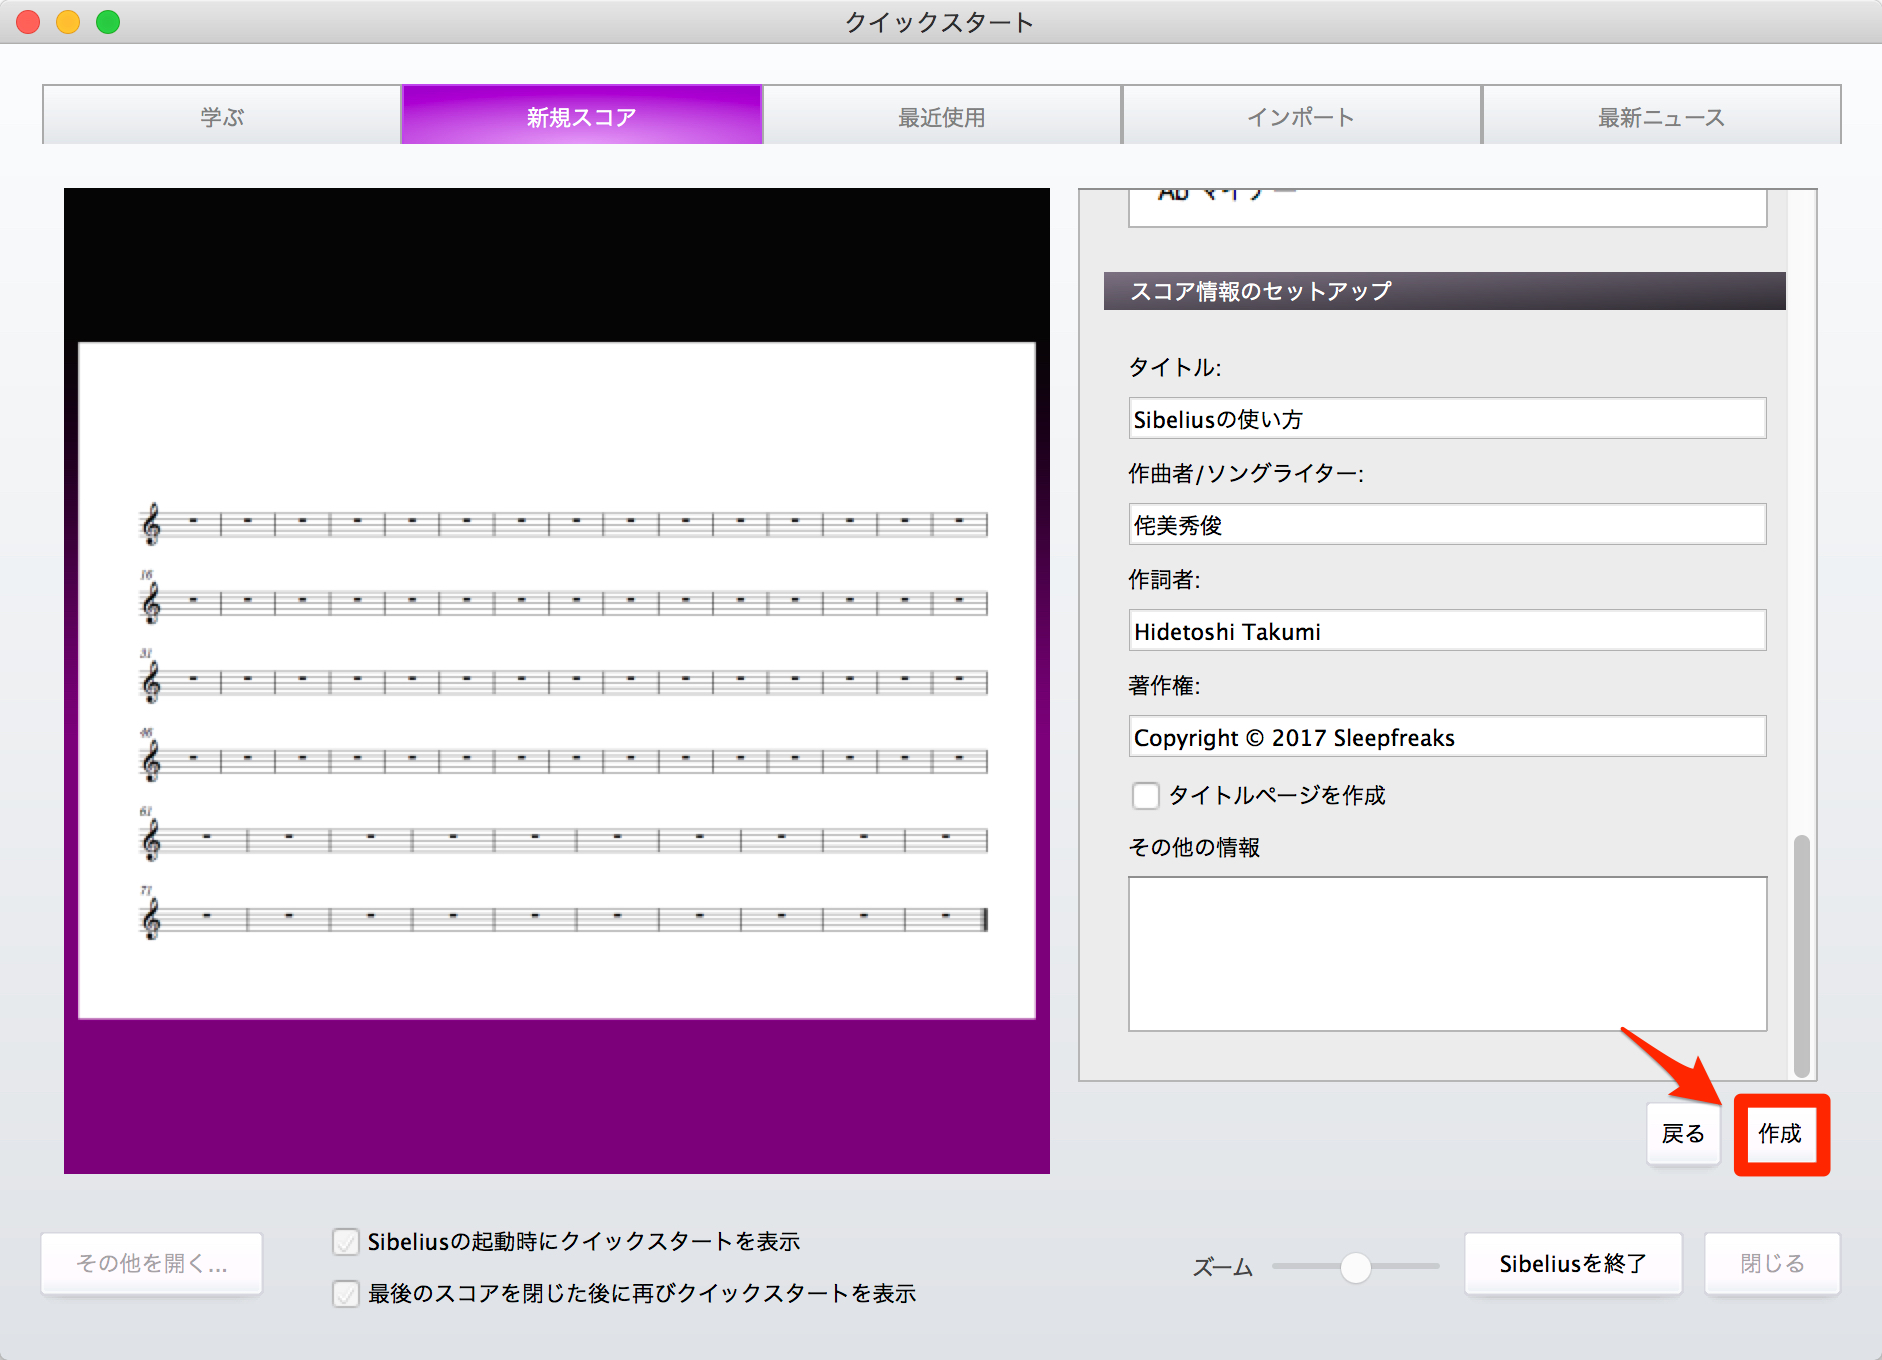
Task: Select the 新規スコア tab
Action: tap(582, 116)
